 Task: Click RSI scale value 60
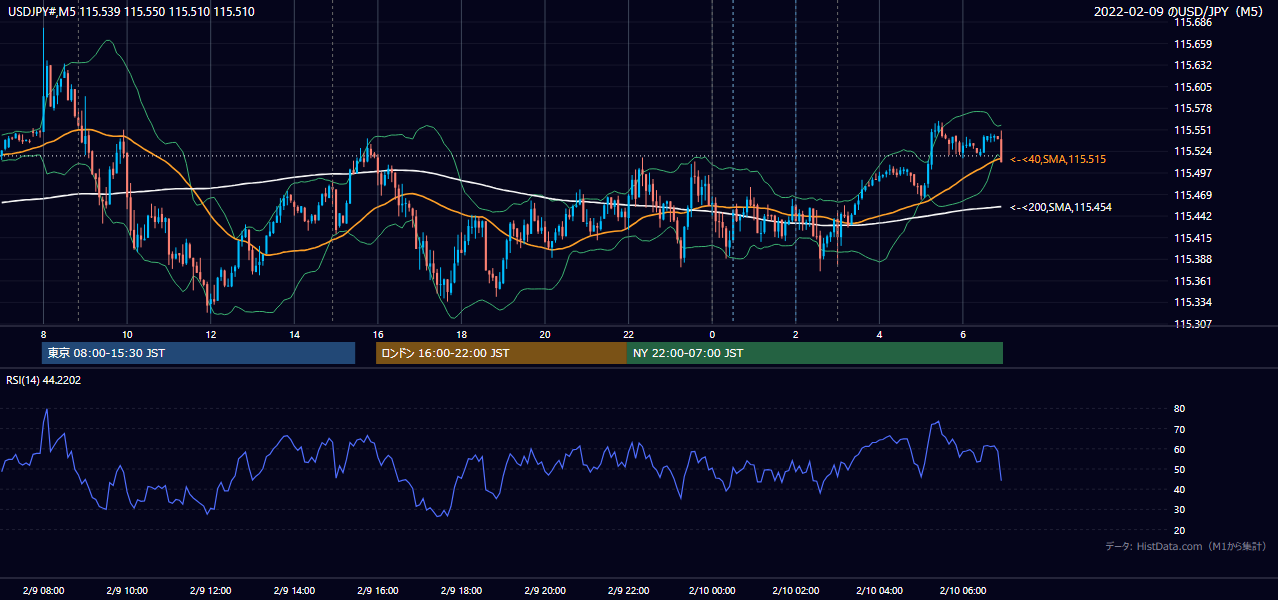1179,449
